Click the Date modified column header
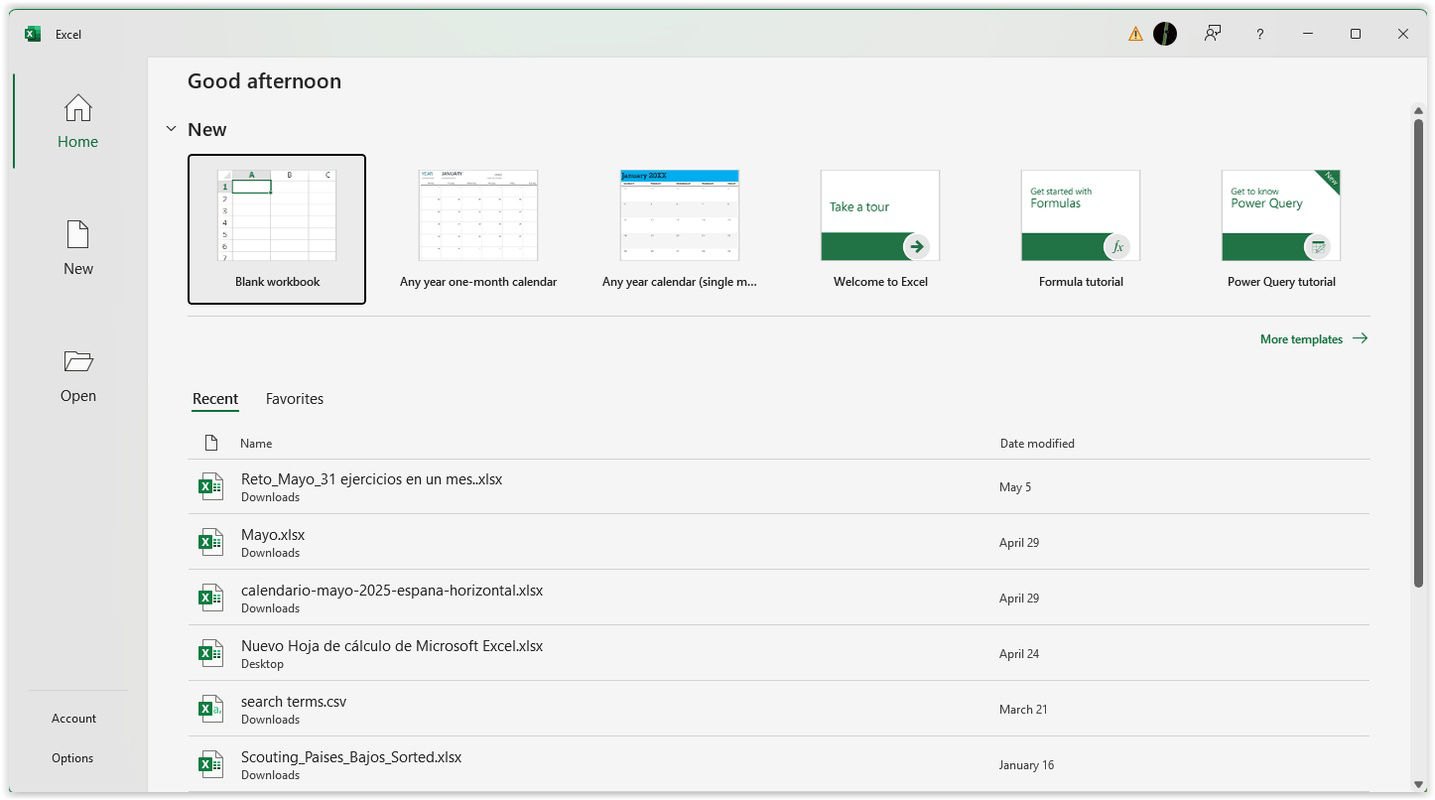Screen dimensions: 1435x800 pyautogui.click(x=1037, y=443)
